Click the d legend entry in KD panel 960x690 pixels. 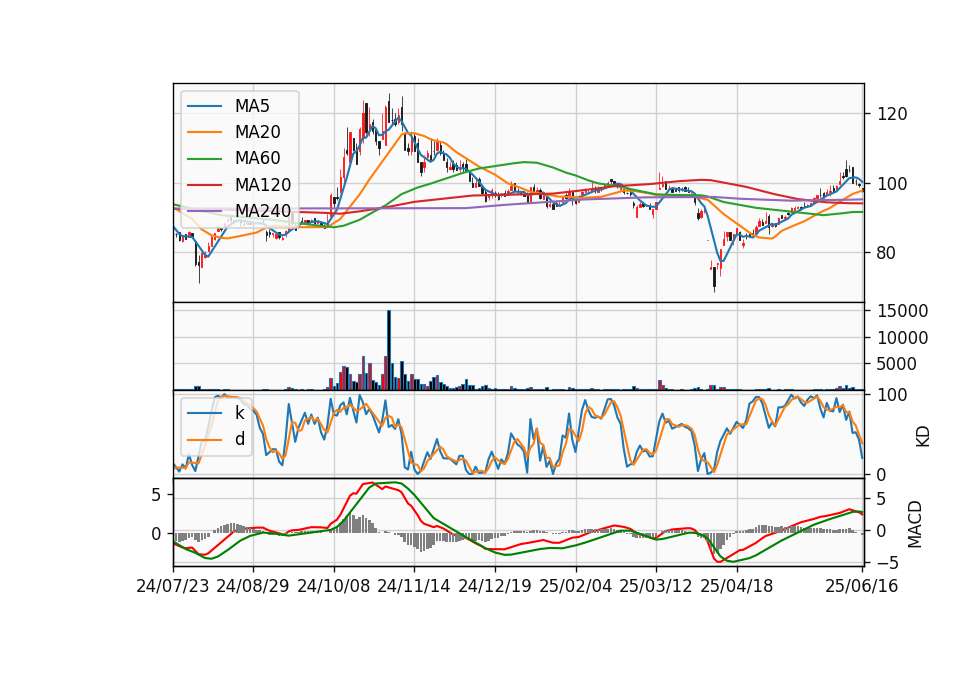pyautogui.click(x=239, y=439)
